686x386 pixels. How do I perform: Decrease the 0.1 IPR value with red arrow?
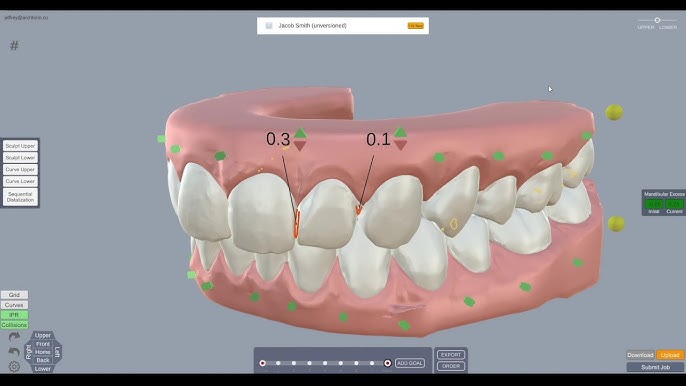(400, 145)
